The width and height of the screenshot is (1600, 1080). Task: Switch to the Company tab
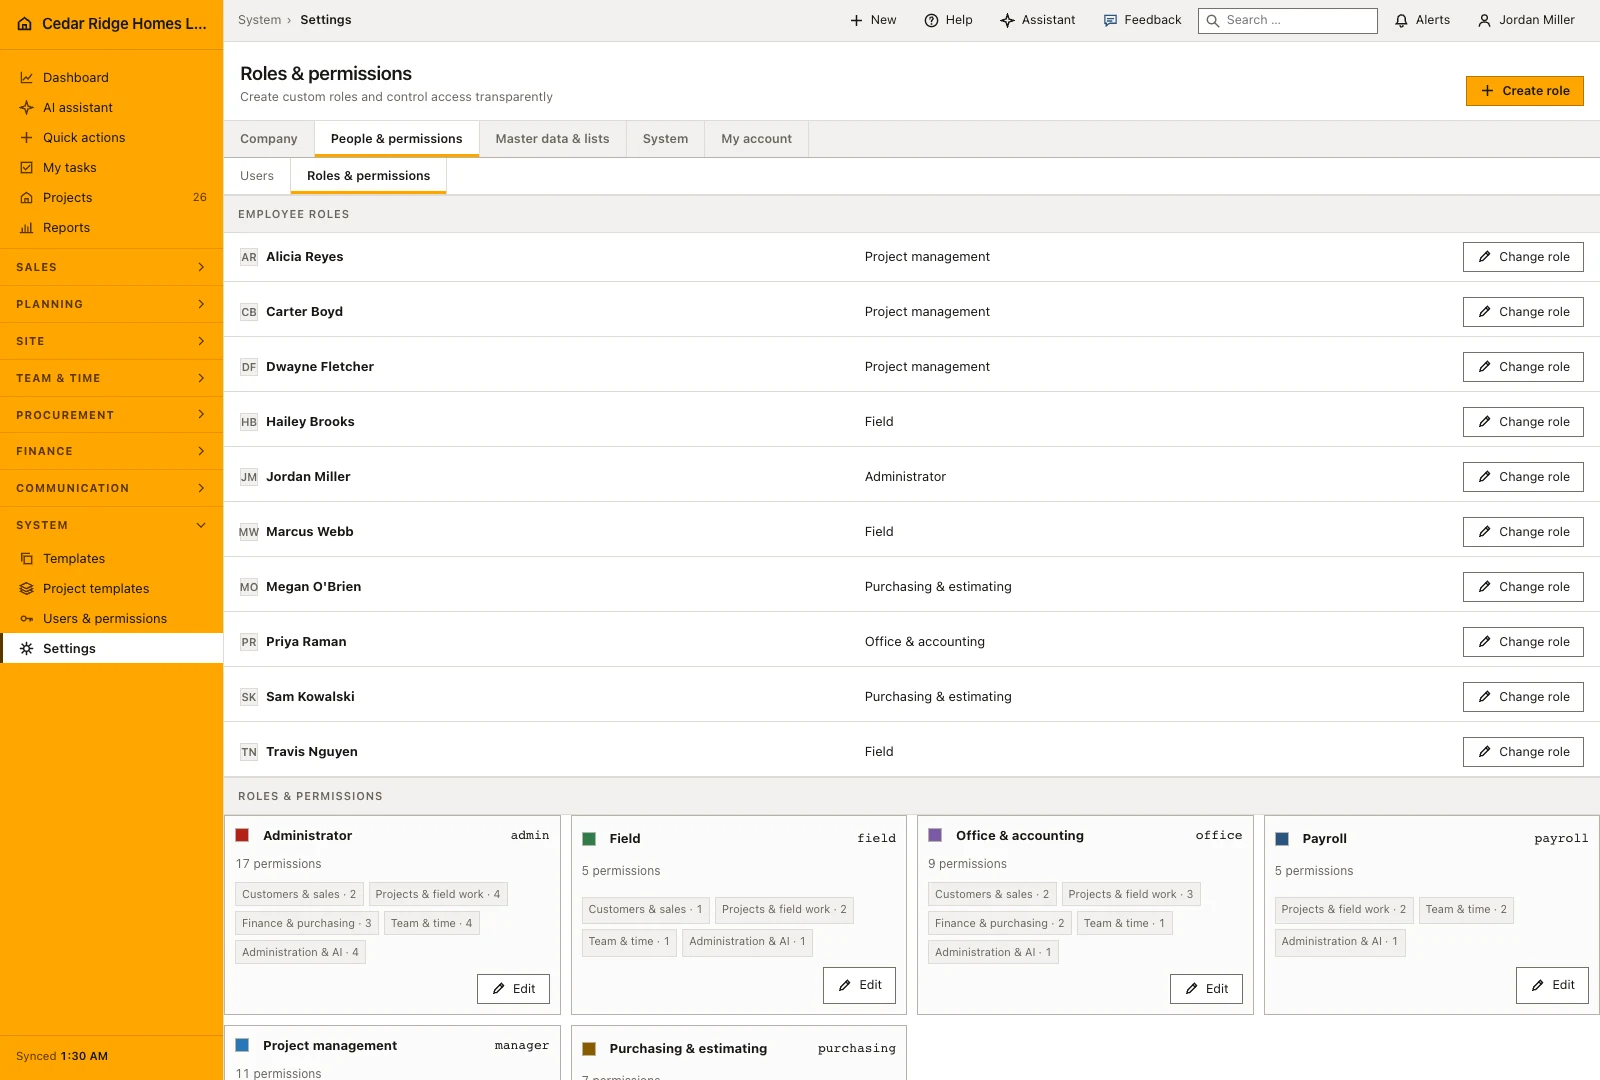(269, 139)
